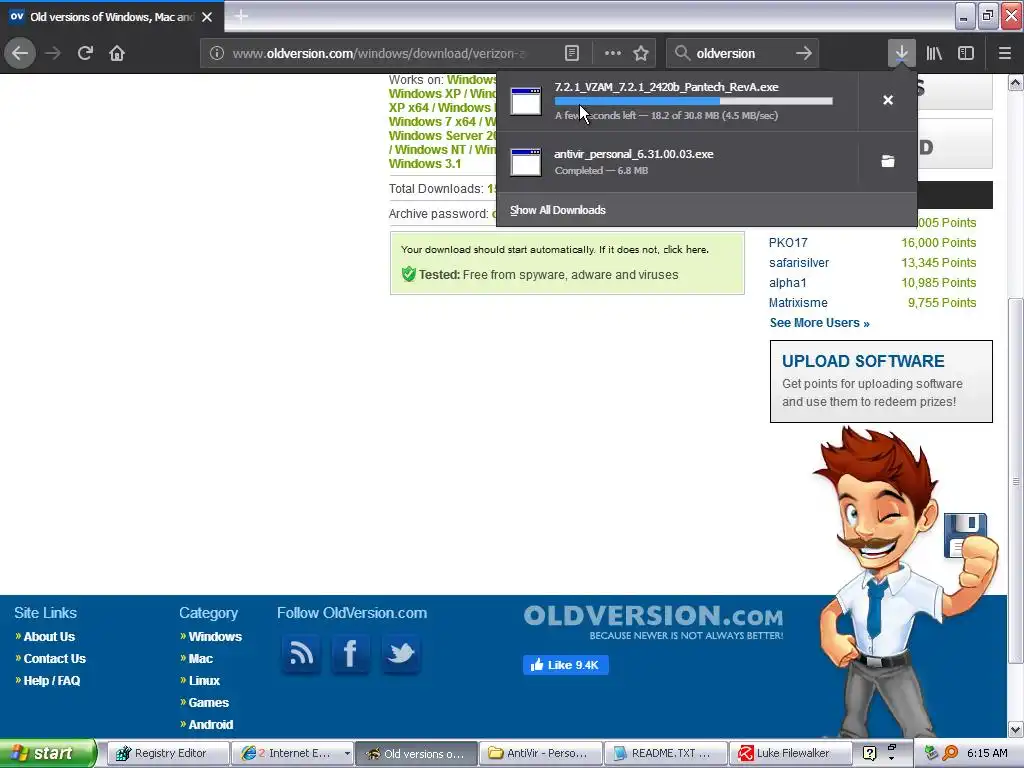Open the browser home page

[117, 53]
